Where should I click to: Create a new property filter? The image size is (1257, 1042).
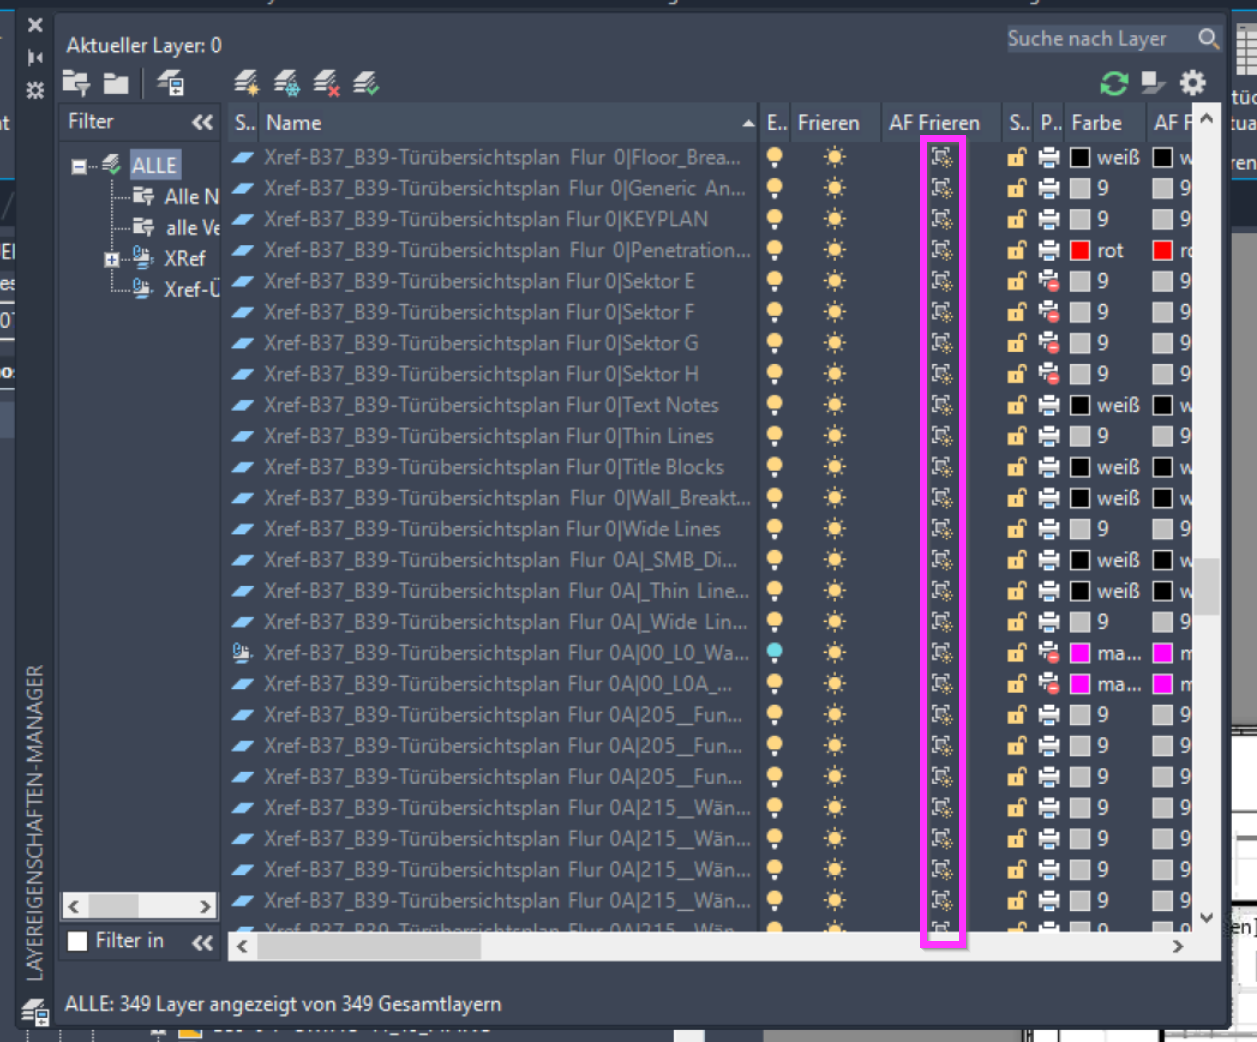click(76, 84)
